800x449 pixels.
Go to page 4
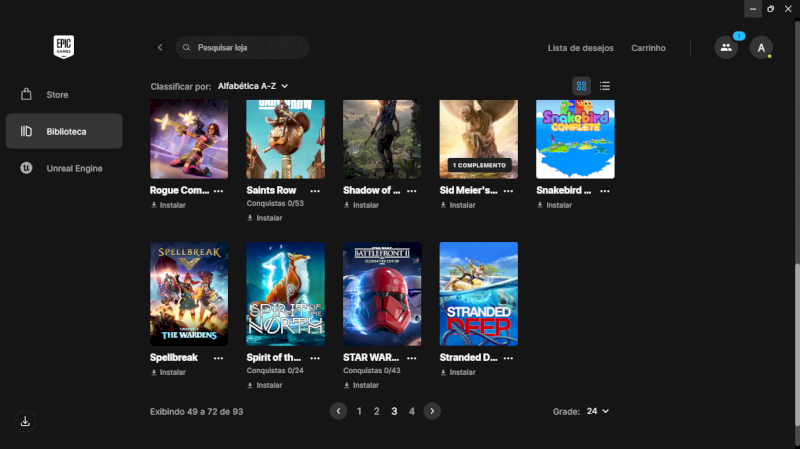click(x=412, y=411)
